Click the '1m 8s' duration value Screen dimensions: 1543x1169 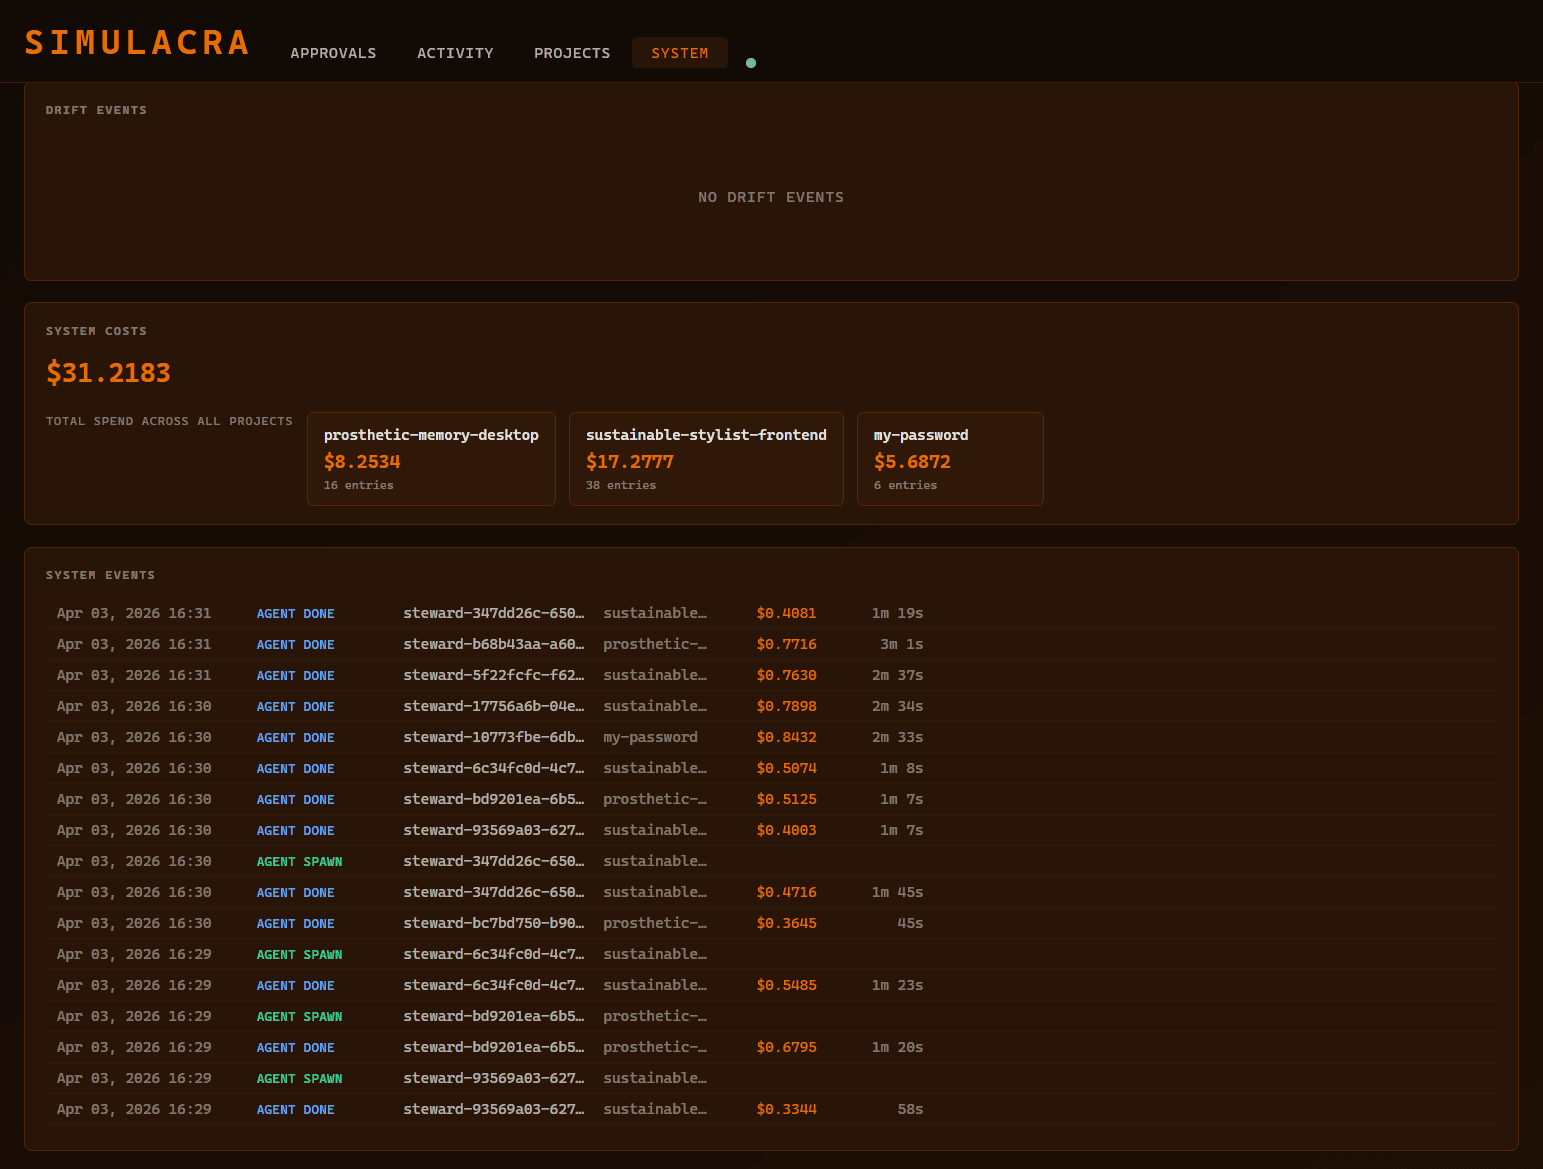tap(901, 768)
